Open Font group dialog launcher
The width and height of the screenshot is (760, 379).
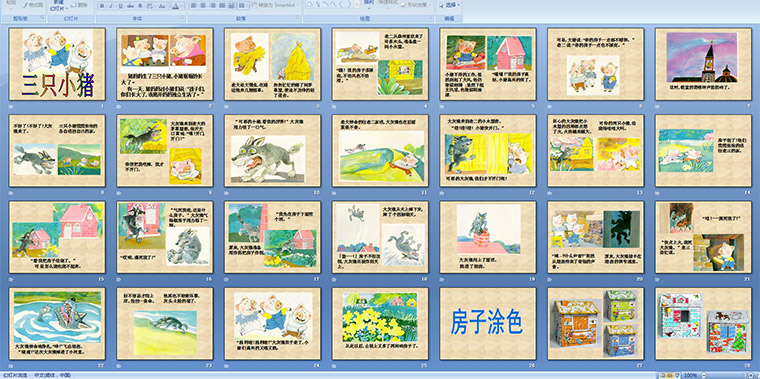pos(183,17)
